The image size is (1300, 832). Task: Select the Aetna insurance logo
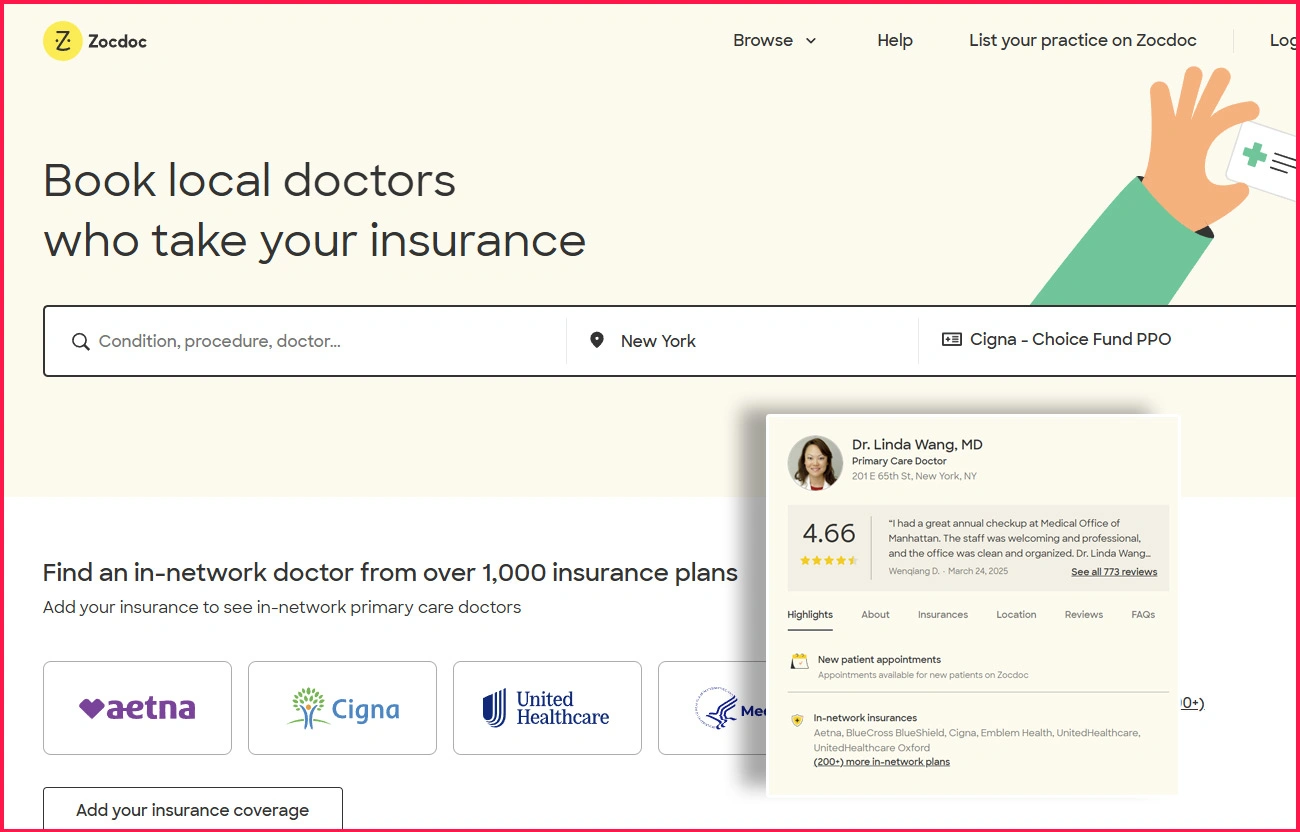click(138, 708)
